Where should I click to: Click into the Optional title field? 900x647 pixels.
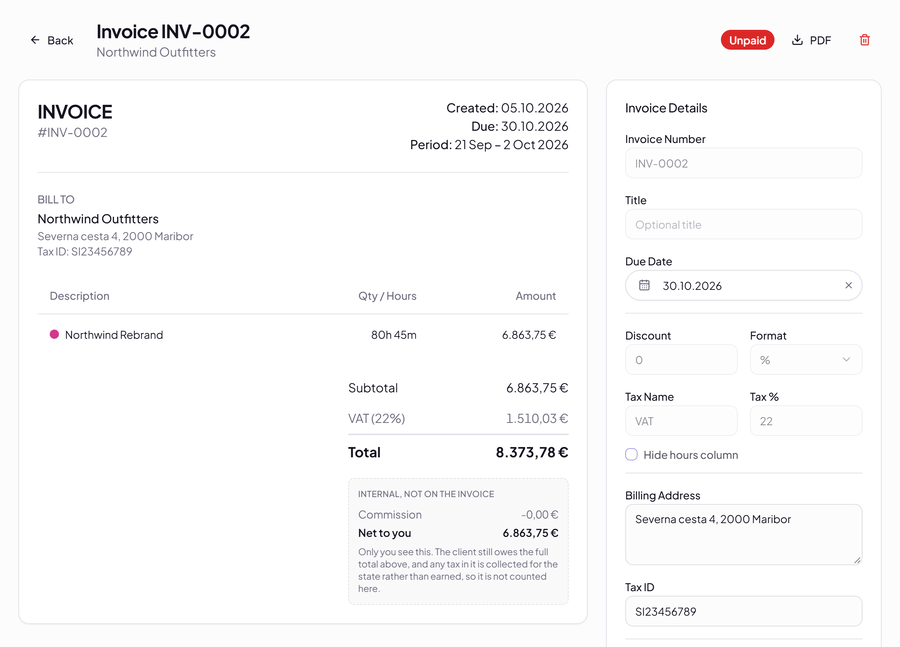pos(743,224)
